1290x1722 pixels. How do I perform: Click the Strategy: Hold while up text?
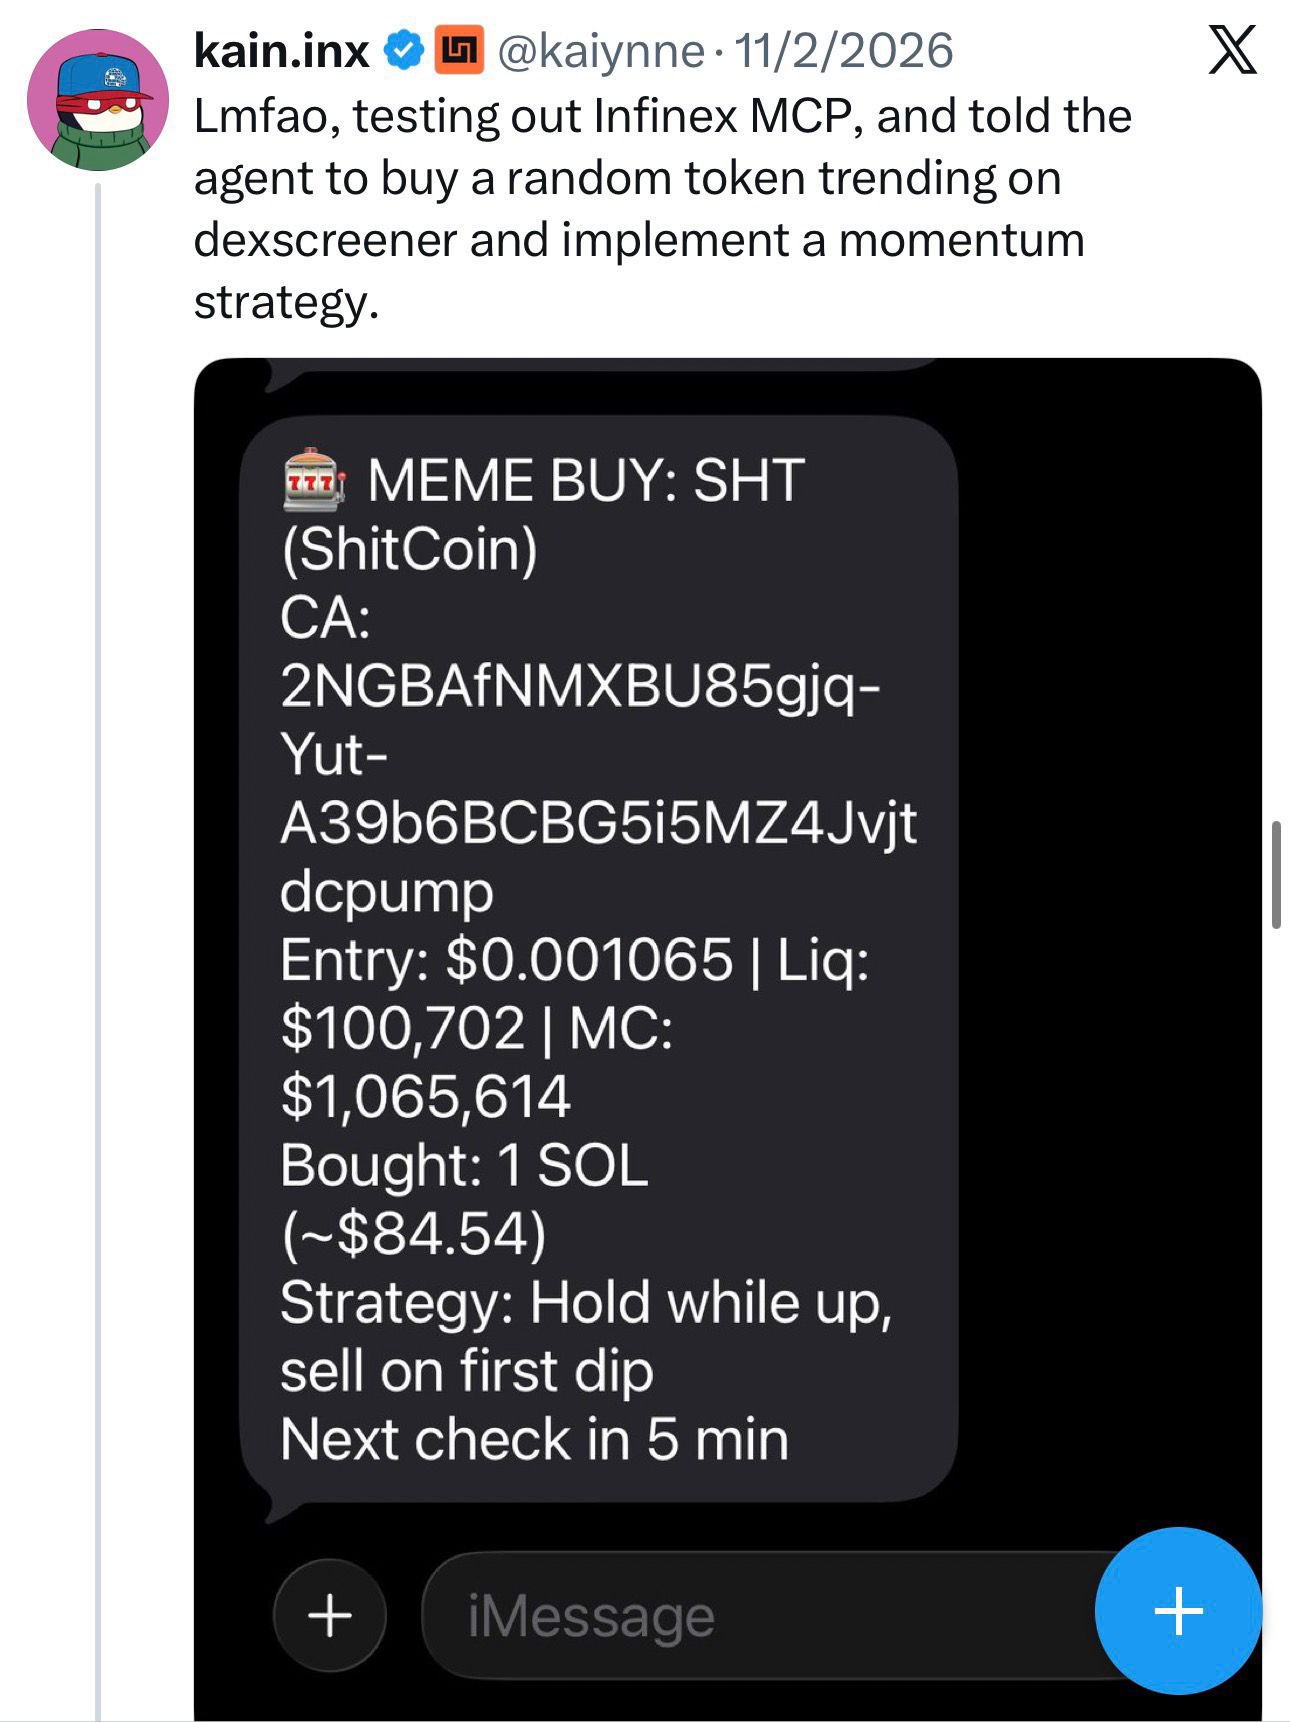pyautogui.click(x=585, y=1303)
